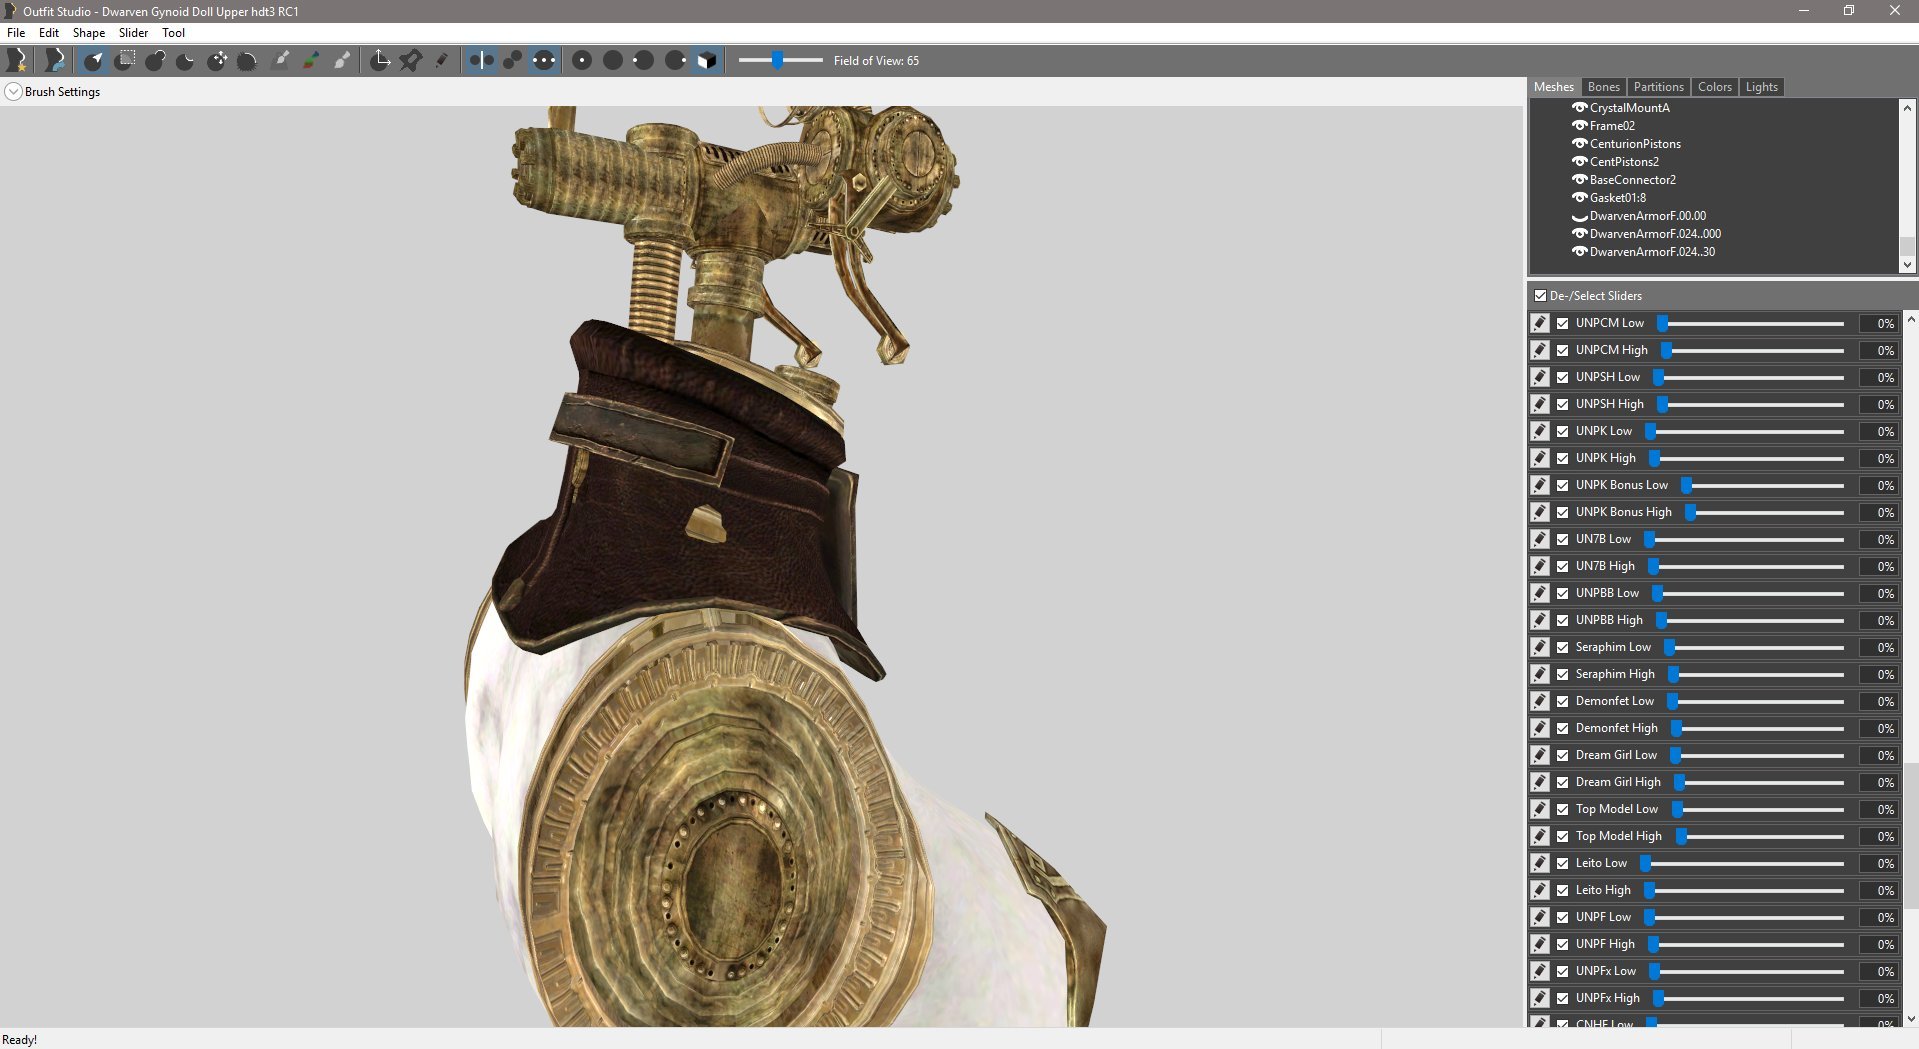Click the circle-with-center-dot toolbar icon
Screen dimensions: 1919x1049
tap(582, 60)
